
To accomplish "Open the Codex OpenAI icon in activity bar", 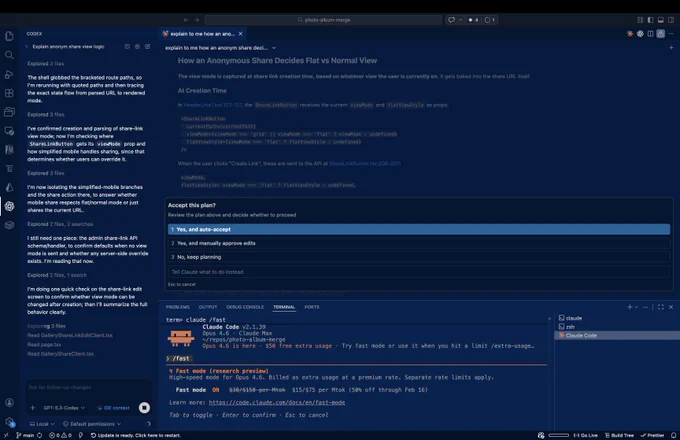I will point(10,206).
